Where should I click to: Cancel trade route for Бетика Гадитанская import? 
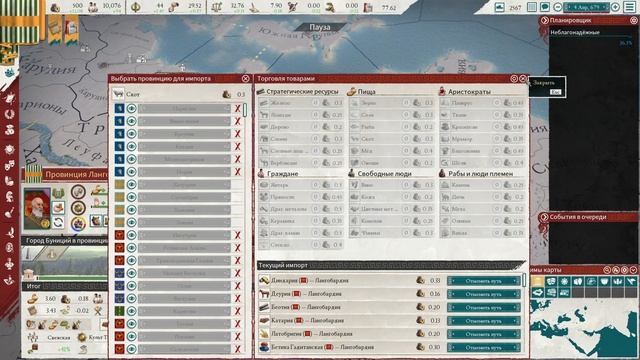coord(484,347)
